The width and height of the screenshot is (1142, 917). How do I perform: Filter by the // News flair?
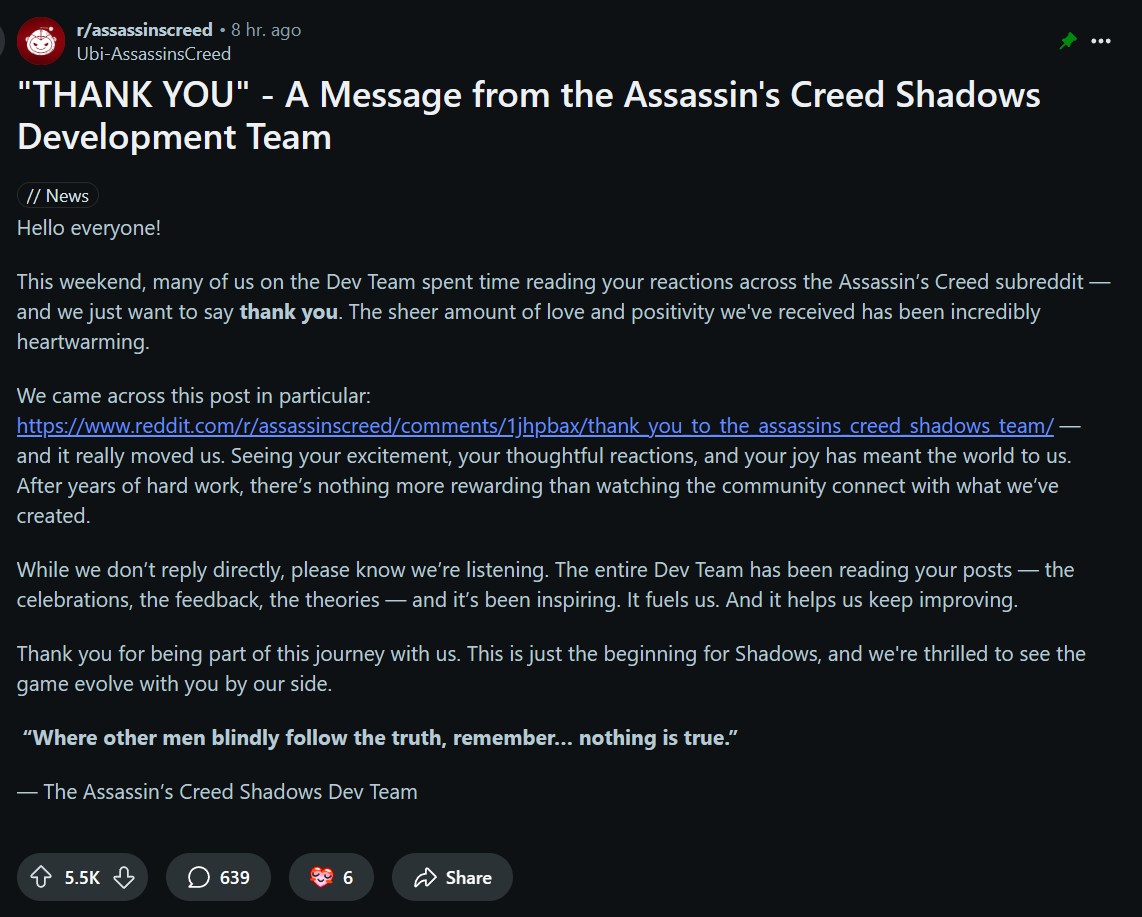(58, 195)
